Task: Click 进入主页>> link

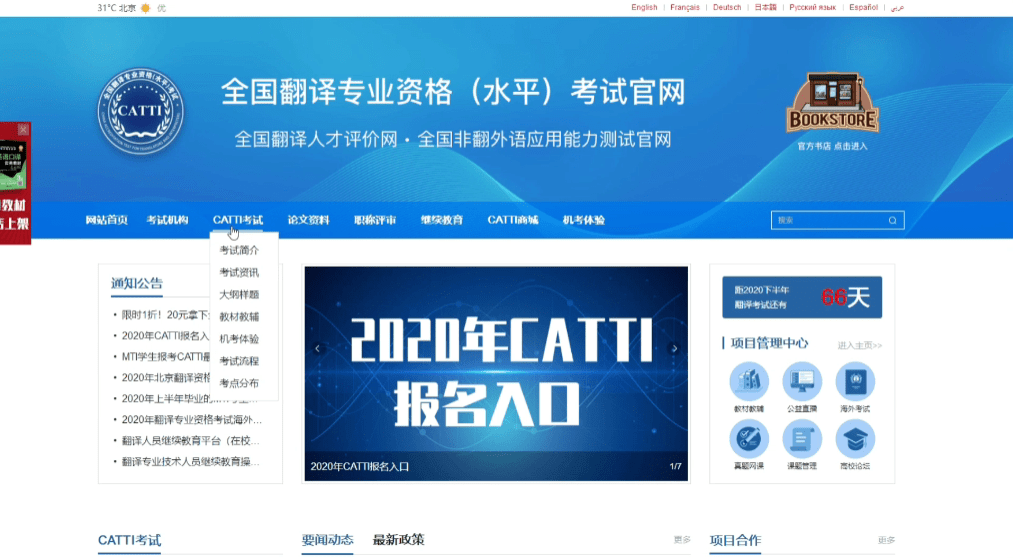Action: coord(859,345)
